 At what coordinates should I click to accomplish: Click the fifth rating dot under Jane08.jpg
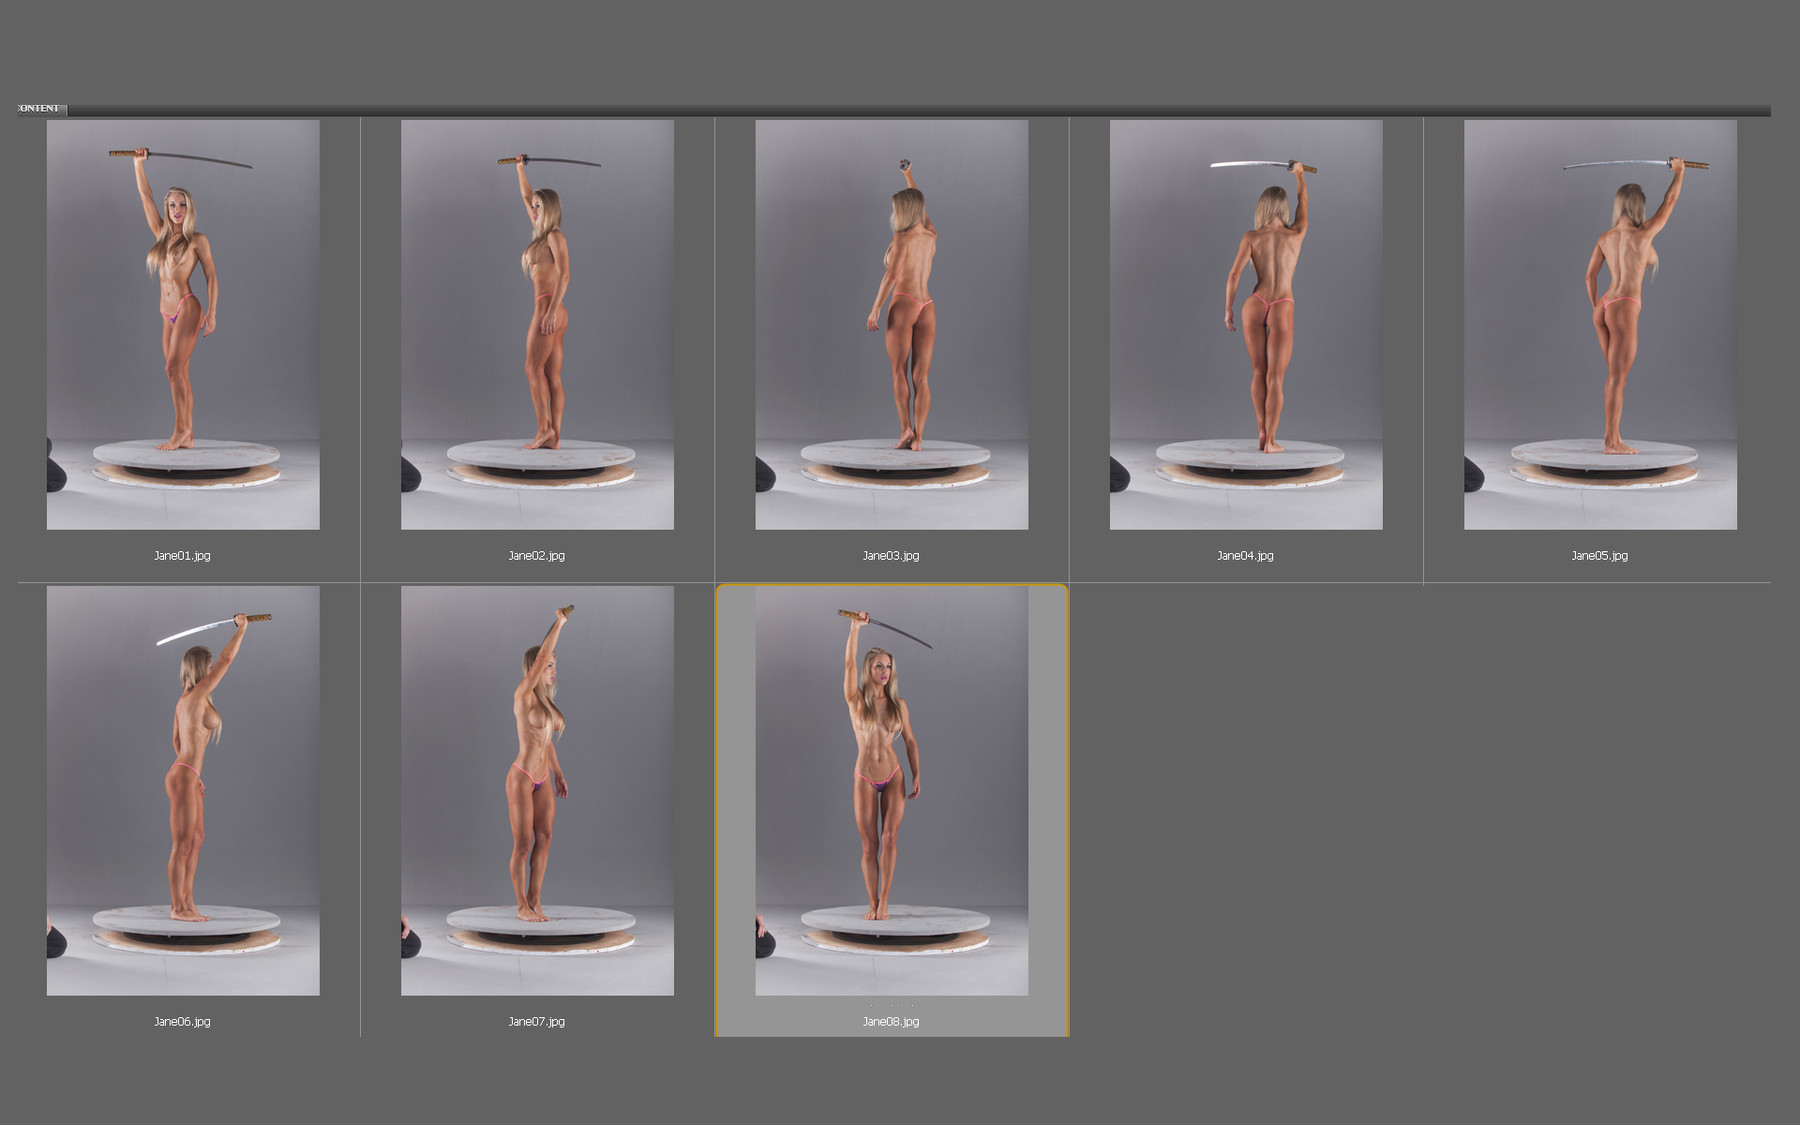pyautogui.click(x=912, y=1005)
